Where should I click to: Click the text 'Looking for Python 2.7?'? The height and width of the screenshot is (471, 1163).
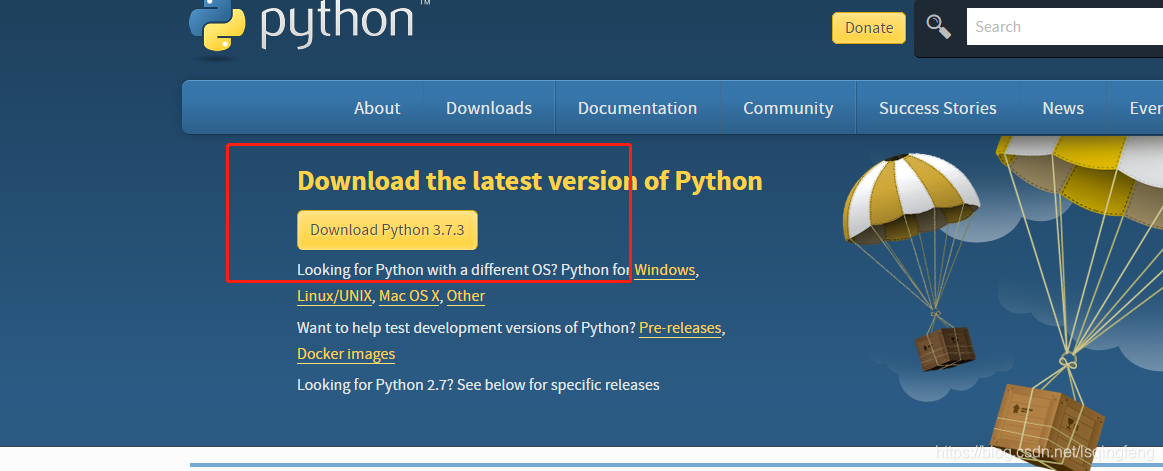click(x=375, y=385)
